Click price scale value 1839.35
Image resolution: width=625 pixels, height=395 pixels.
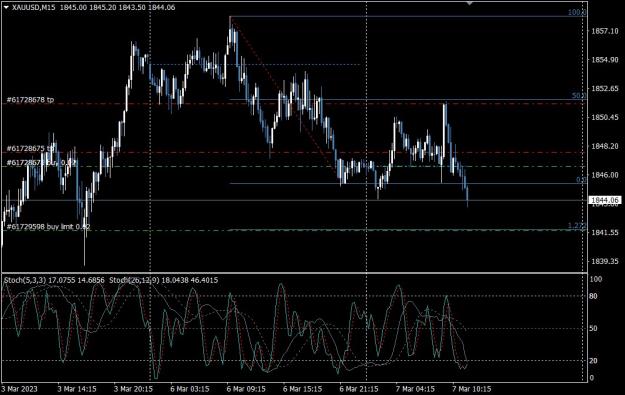pos(605,261)
